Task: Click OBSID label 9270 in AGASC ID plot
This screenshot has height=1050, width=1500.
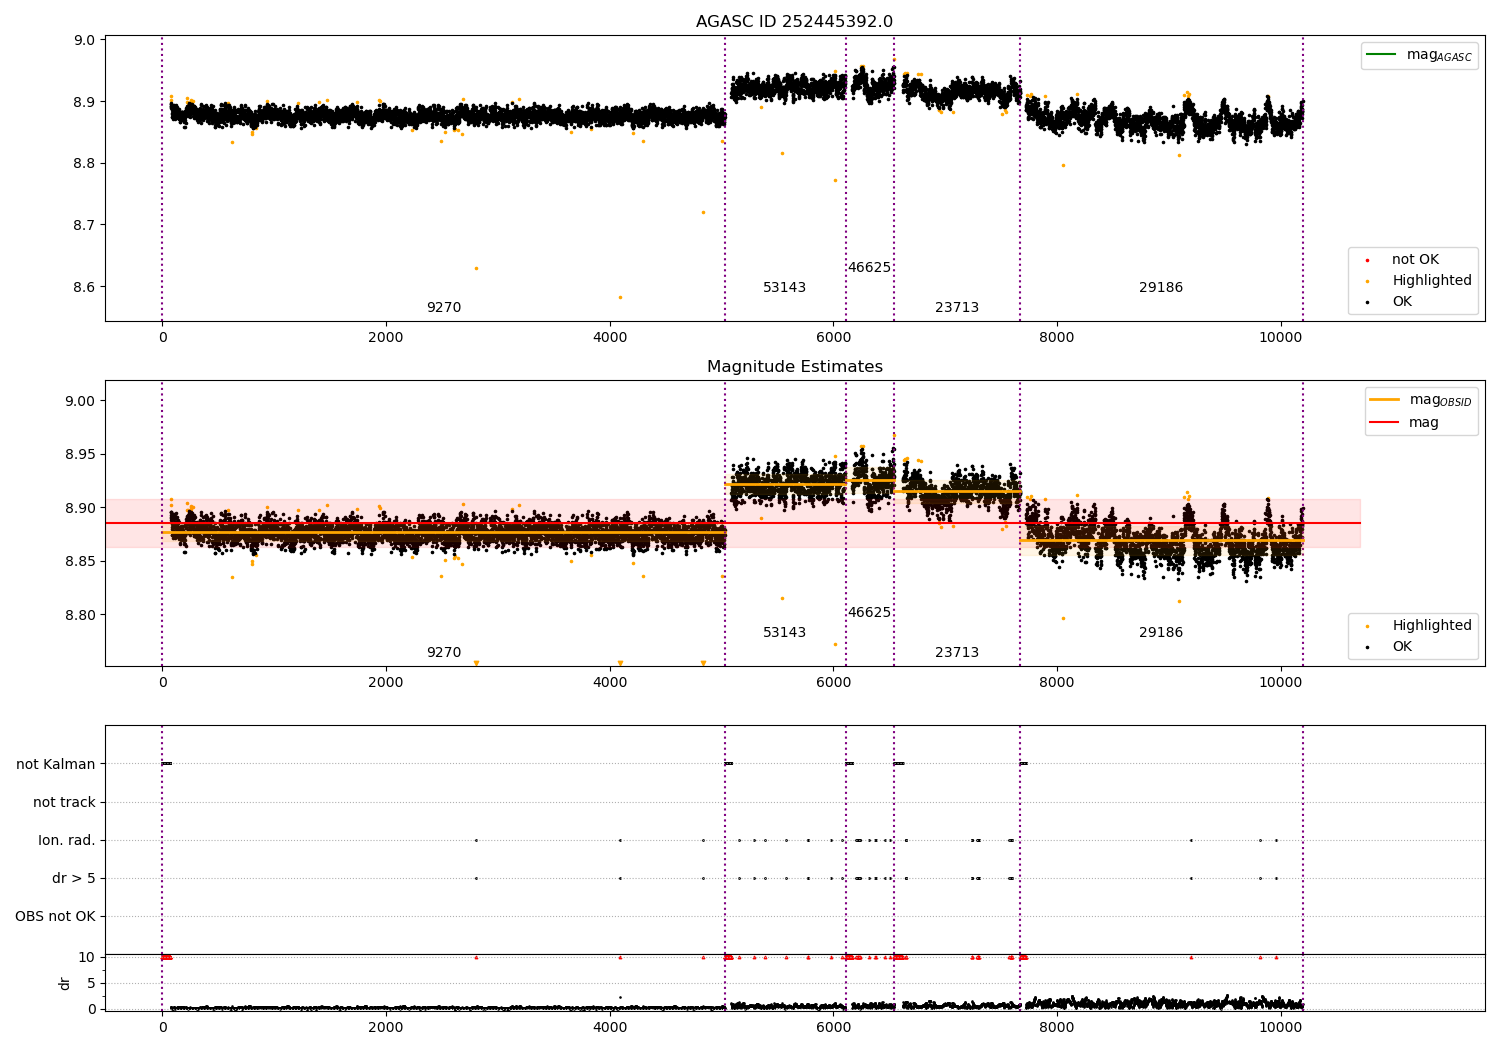Action: pos(444,307)
